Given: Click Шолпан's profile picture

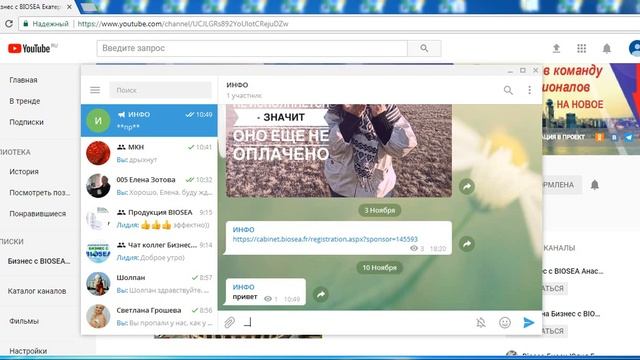Looking at the screenshot, I should click(98, 284).
